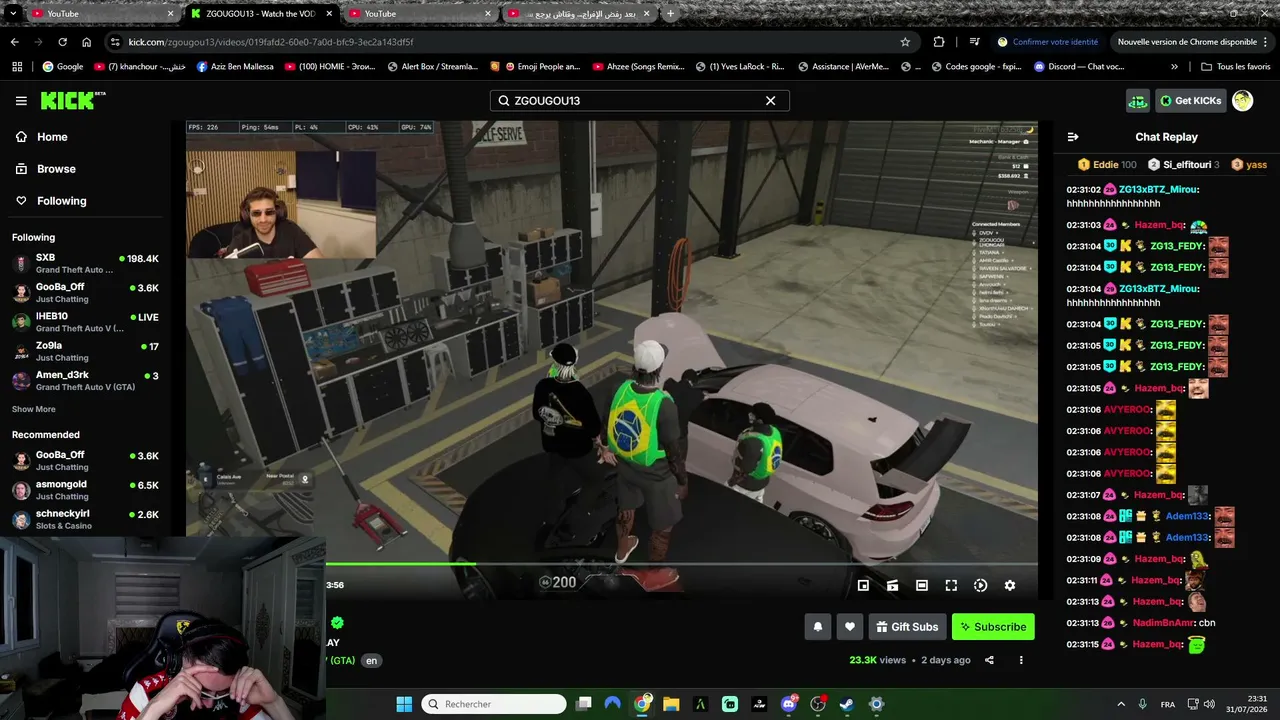Open the asmongold recommended channel

point(86,490)
